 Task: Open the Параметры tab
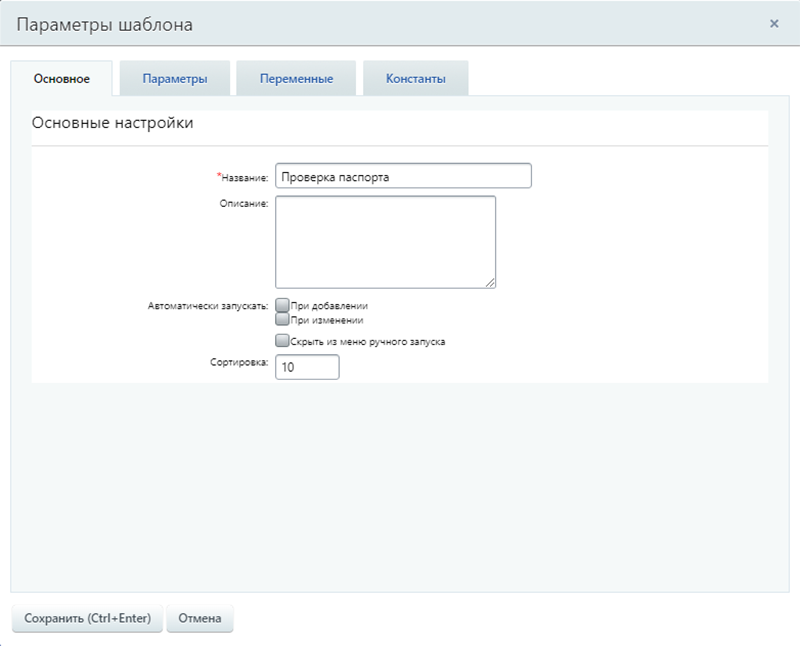175,79
